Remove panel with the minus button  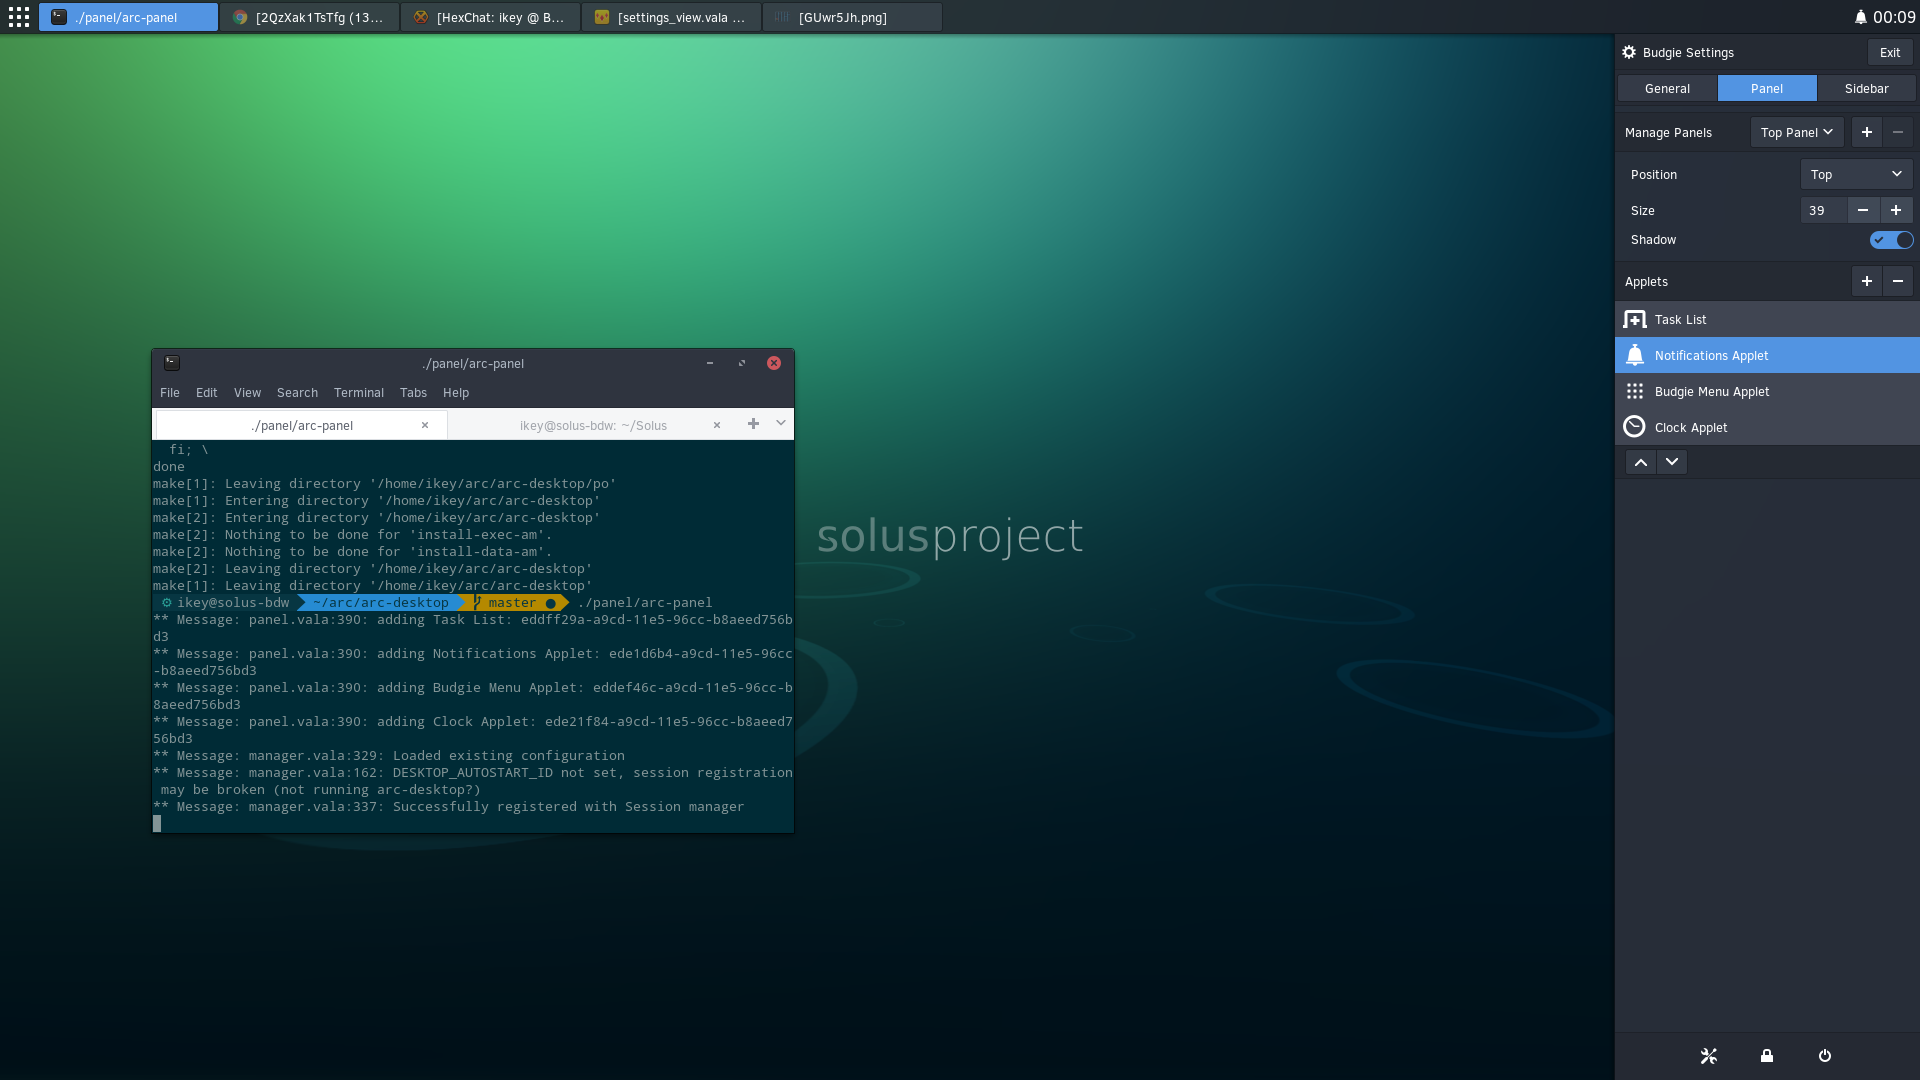click(x=1898, y=132)
